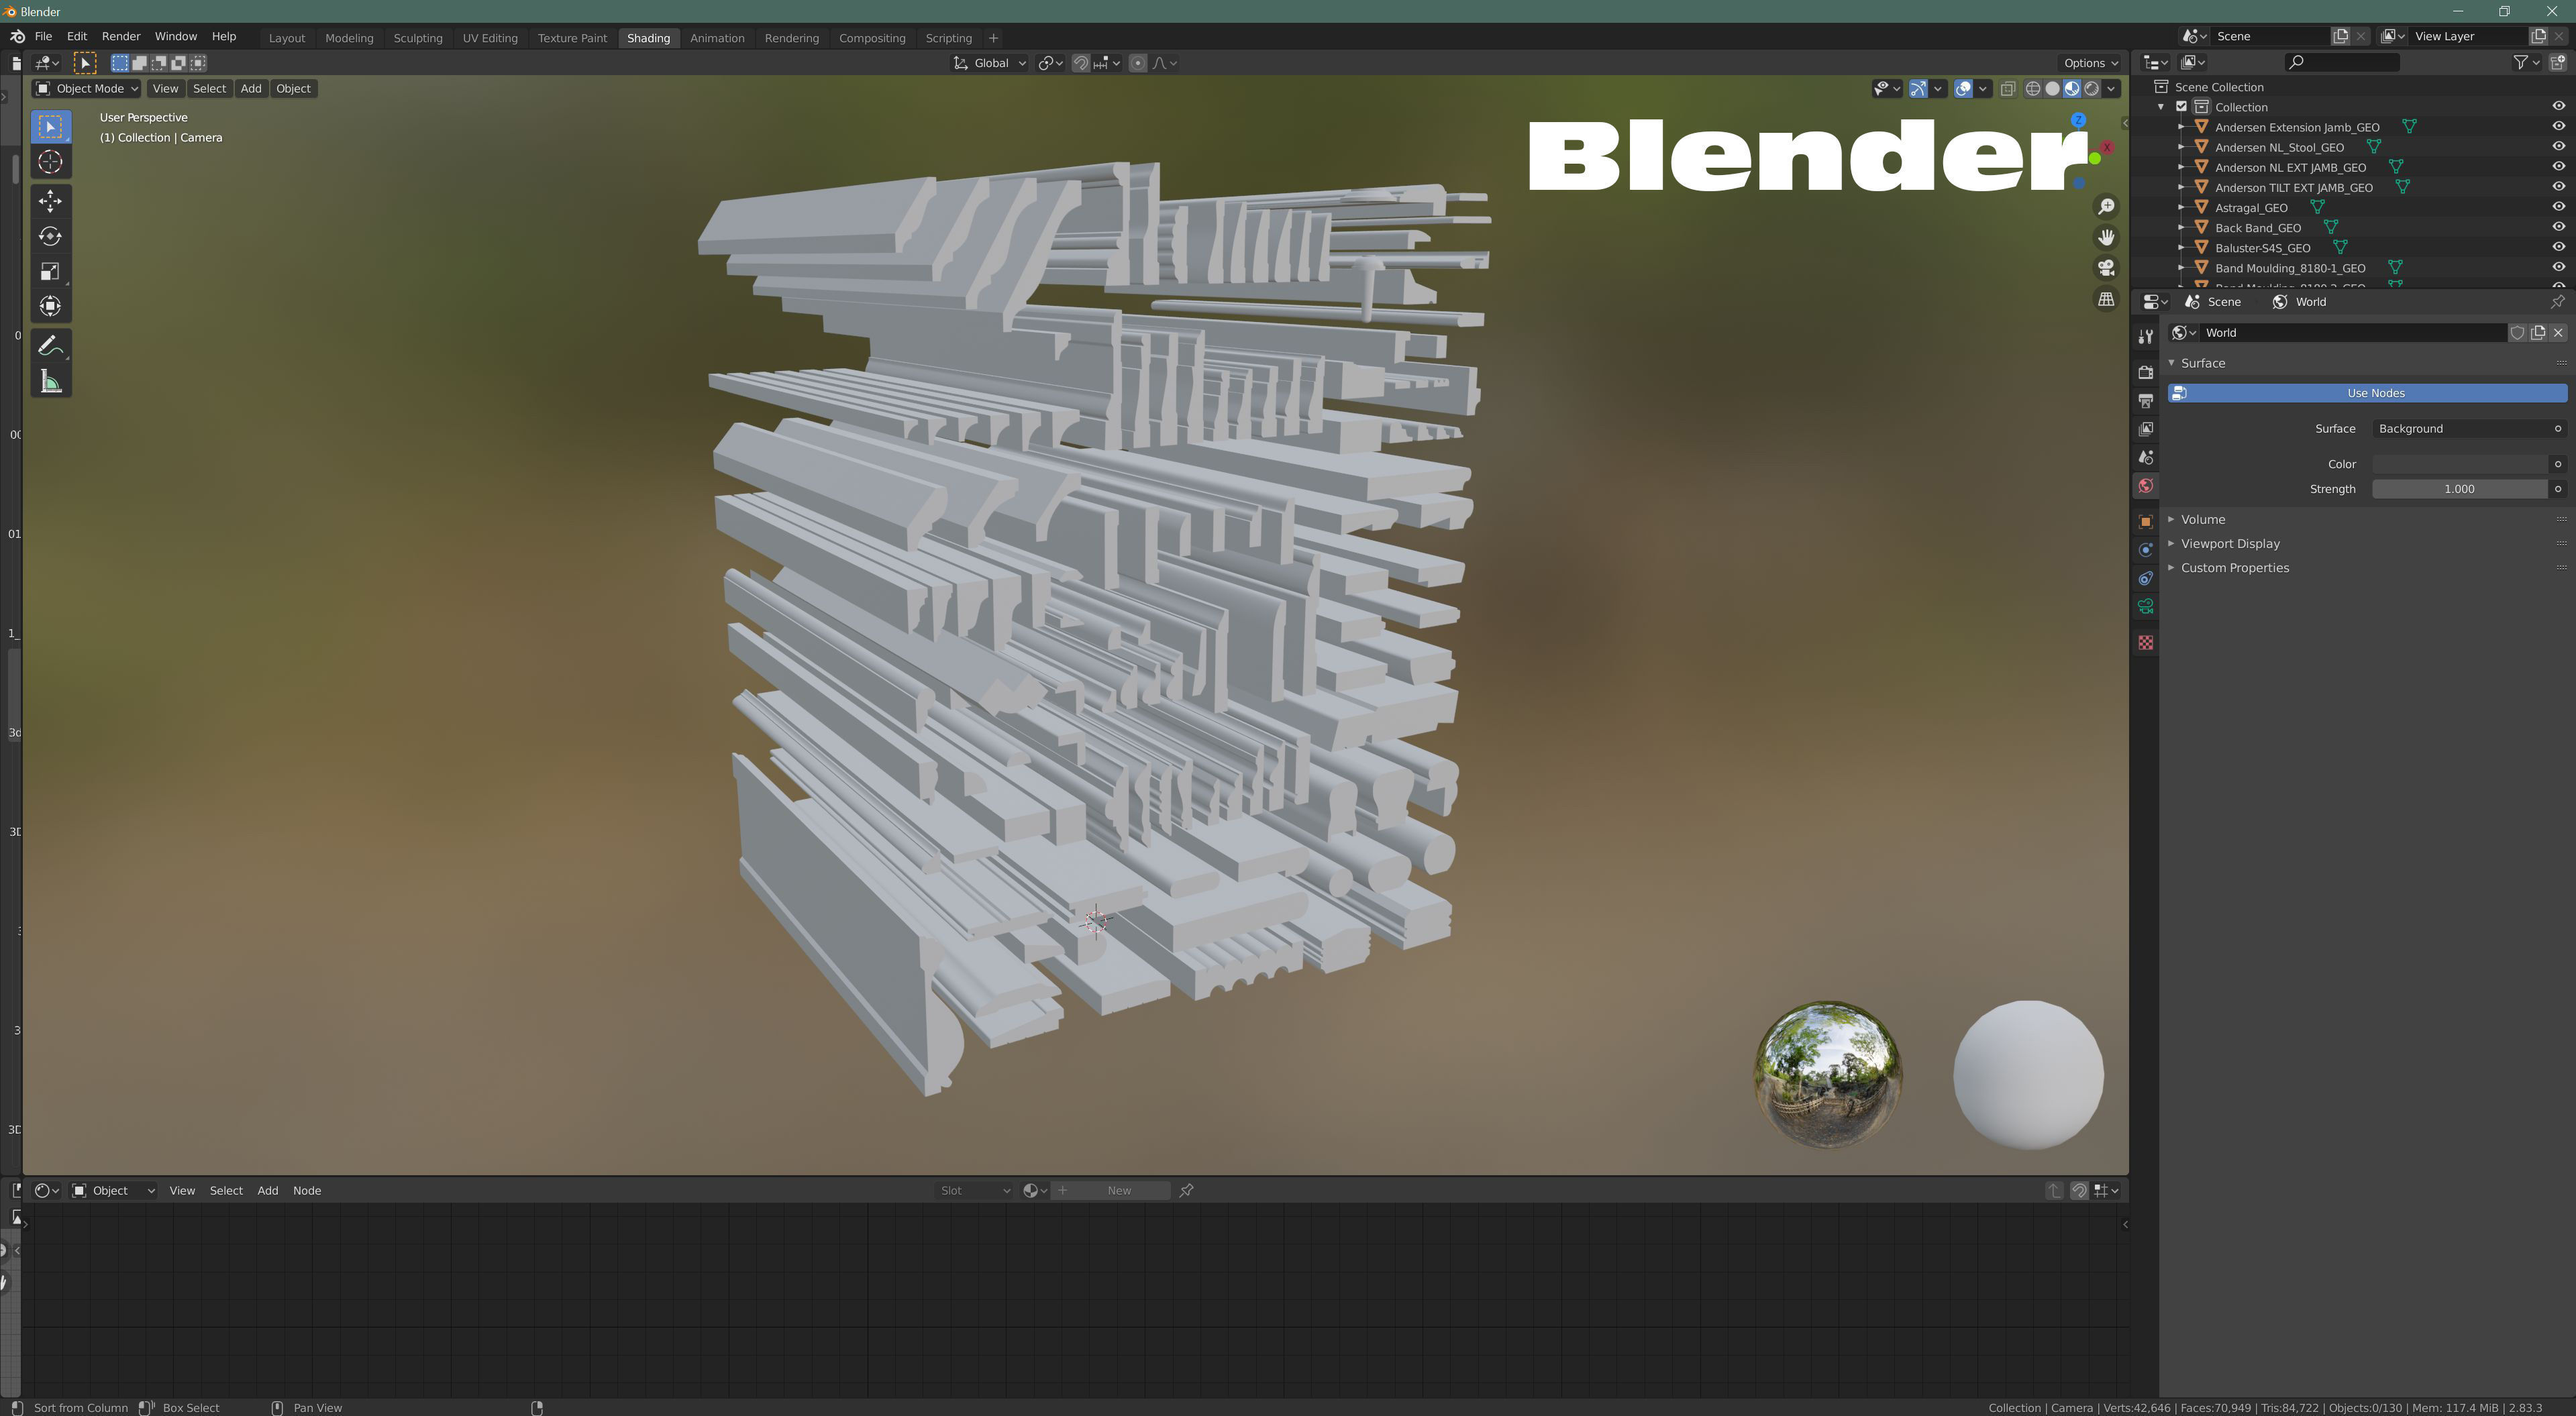The image size is (2576, 1416).
Task: Click the Strength 1.000 slider field
Action: point(2459,489)
